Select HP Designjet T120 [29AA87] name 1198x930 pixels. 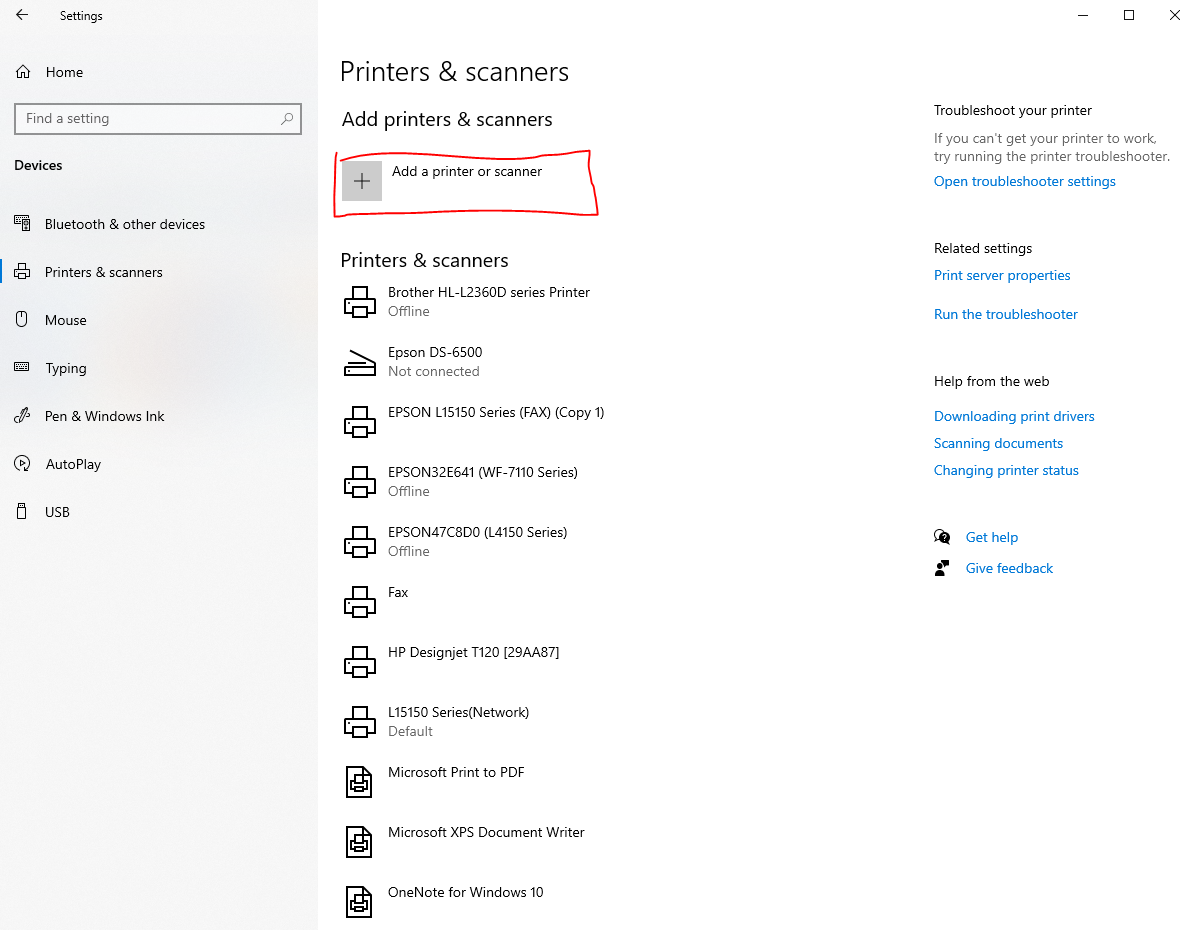(x=474, y=652)
